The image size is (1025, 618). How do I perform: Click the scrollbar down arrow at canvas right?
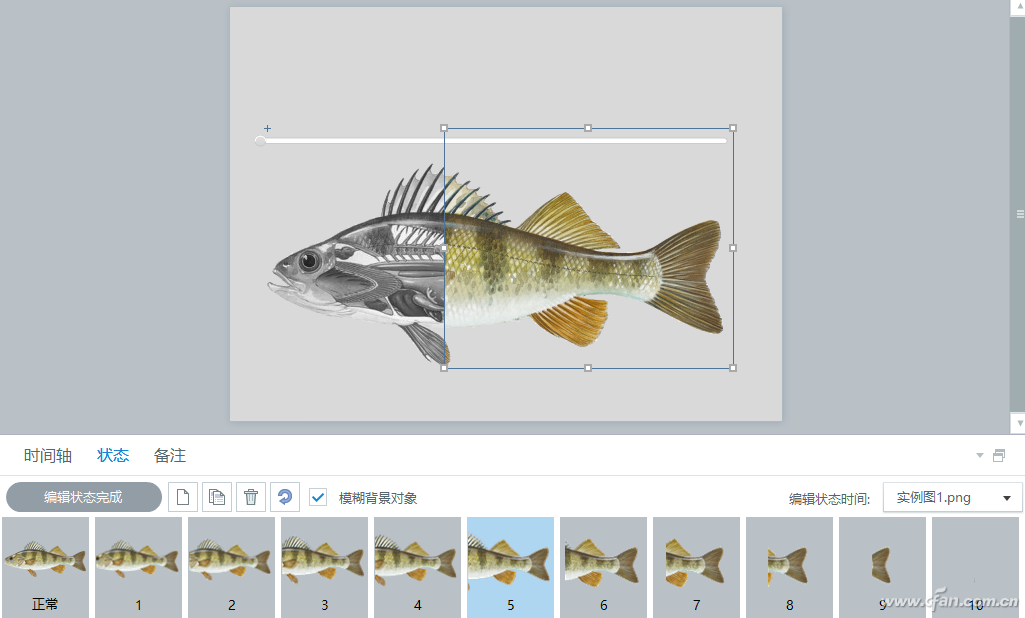coord(1018,423)
